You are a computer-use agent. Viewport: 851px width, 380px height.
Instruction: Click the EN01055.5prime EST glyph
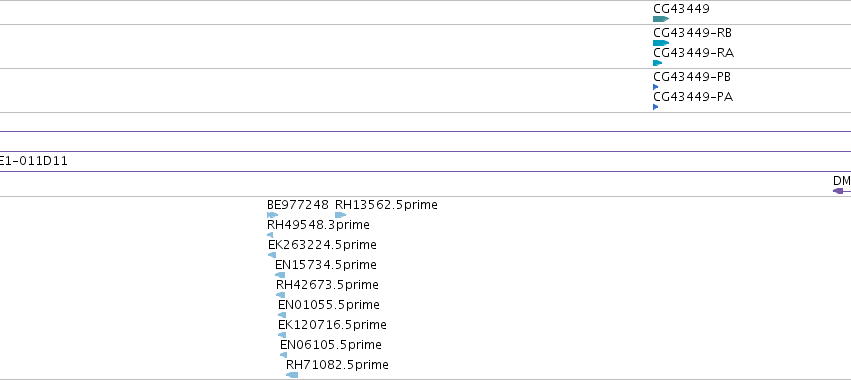[282, 315]
